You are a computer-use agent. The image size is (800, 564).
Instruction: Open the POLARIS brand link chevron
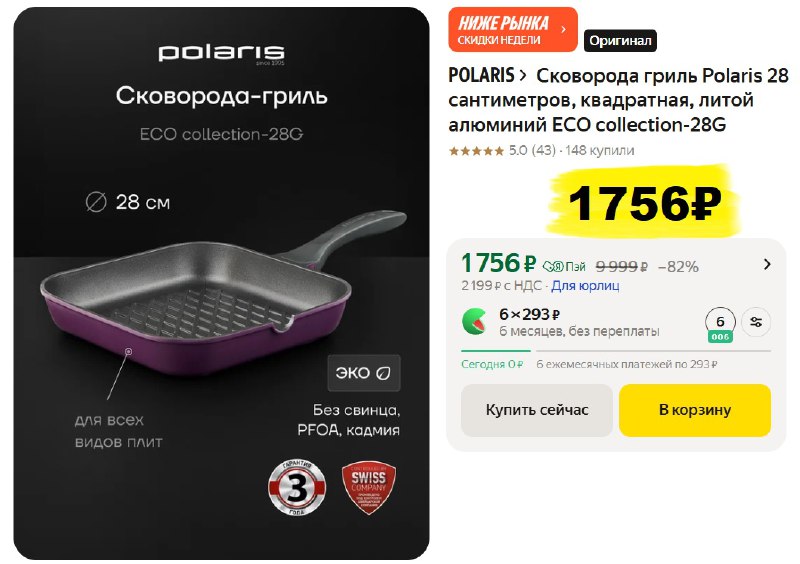(522, 76)
